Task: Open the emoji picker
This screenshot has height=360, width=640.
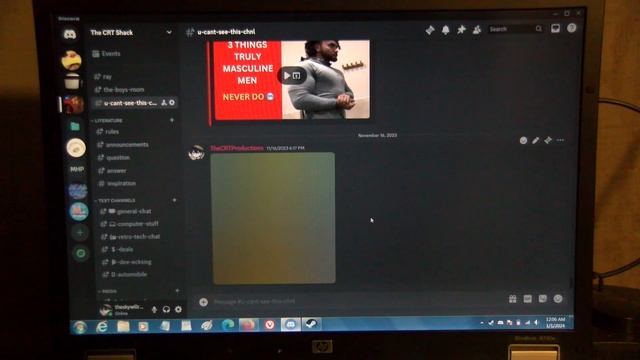Action: 558,299
